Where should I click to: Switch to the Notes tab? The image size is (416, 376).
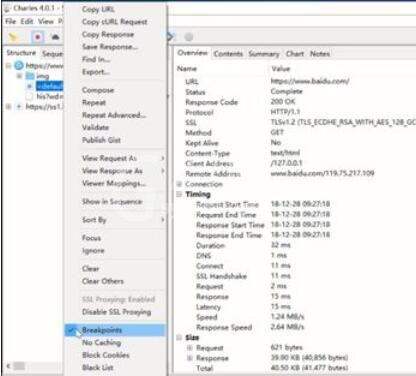(320, 54)
